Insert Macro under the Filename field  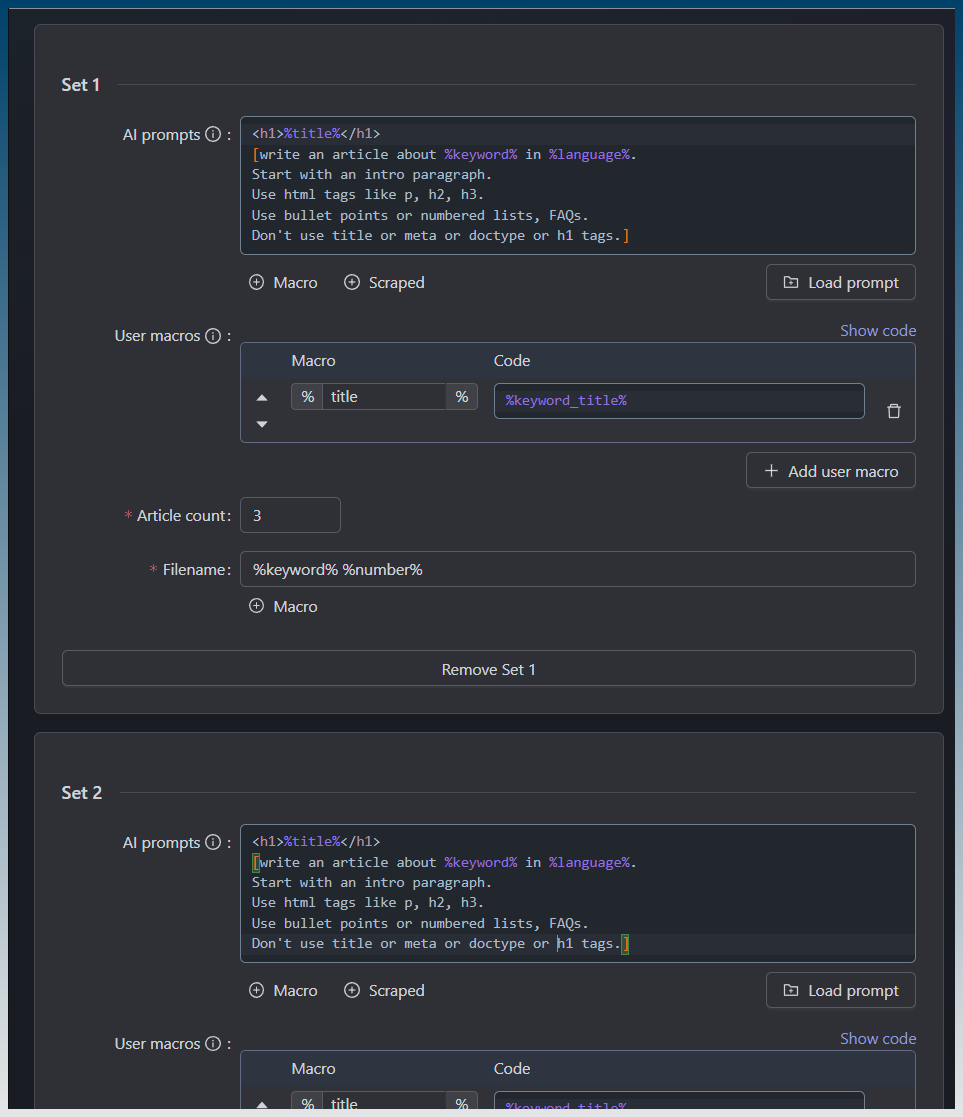pyautogui.click(x=284, y=607)
